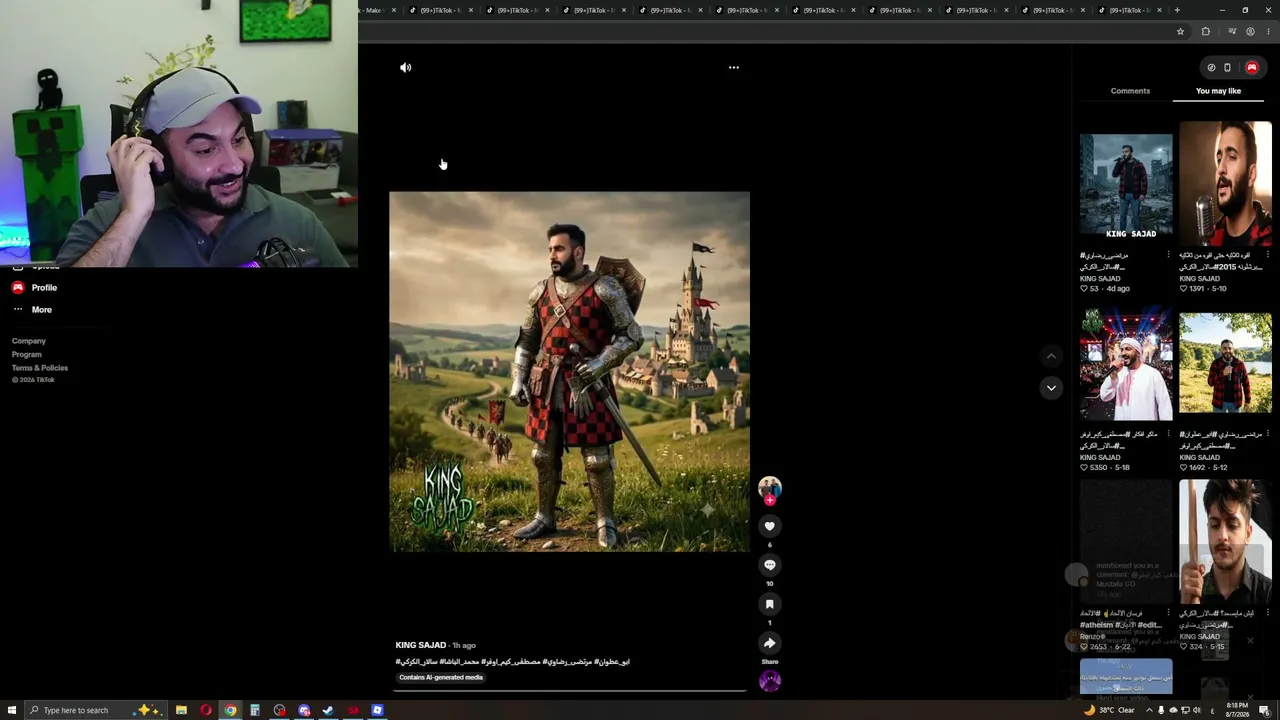Open KING SAJAD creator name under video
1280x720 pixels.
coord(421,646)
